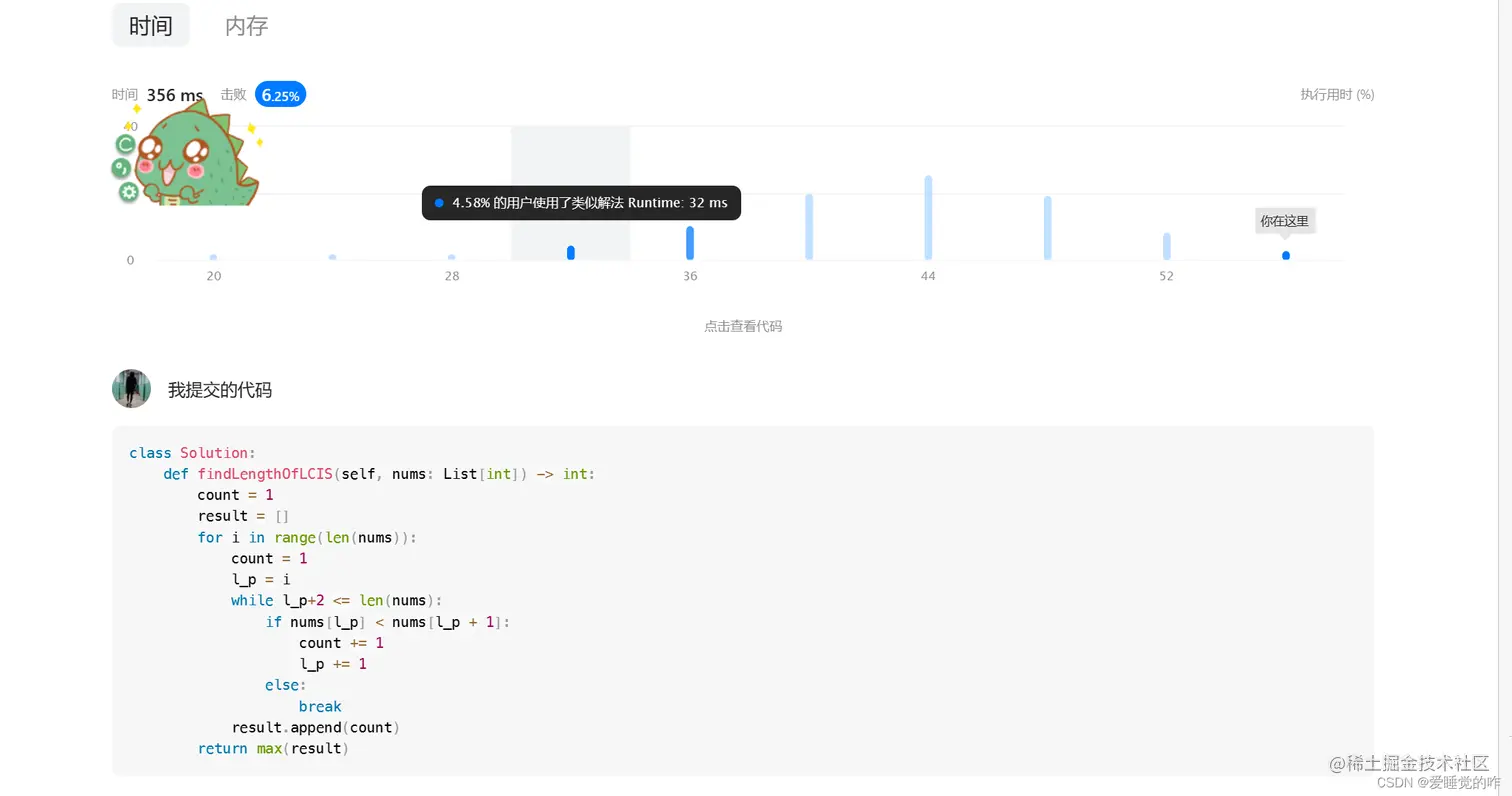This screenshot has height=796, width=1512.
Task: Click the blue 6.25% badge
Action: tap(280, 95)
